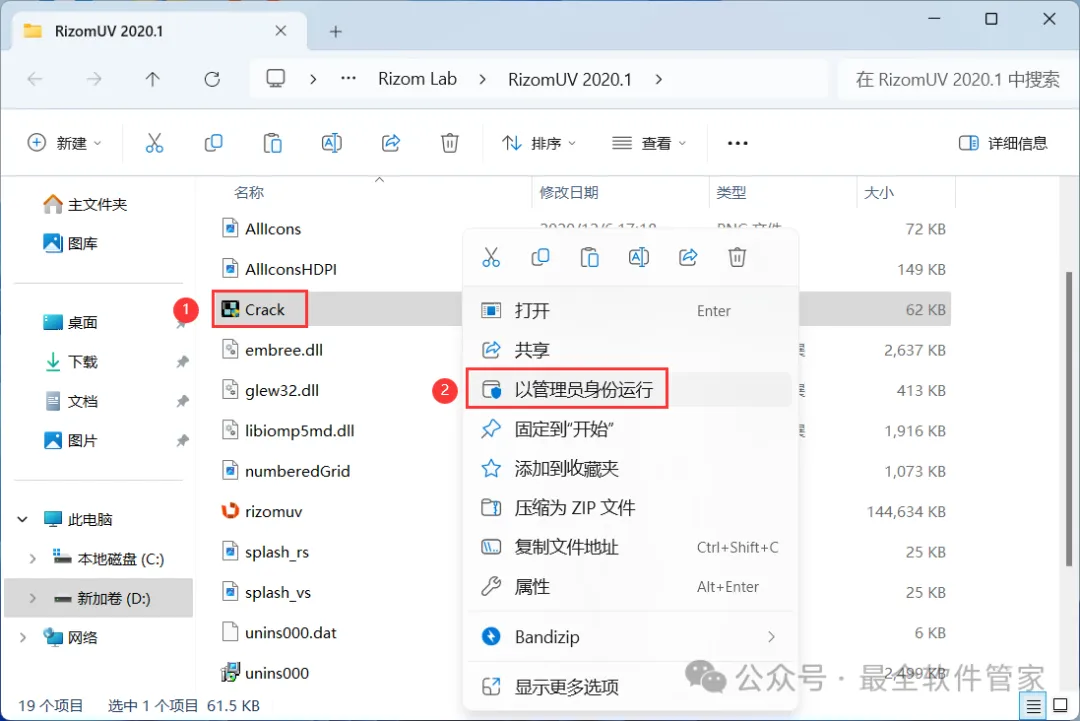
Task: Choose 压缩为 ZIP 文件 menu entry
Action: coord(630,508)
